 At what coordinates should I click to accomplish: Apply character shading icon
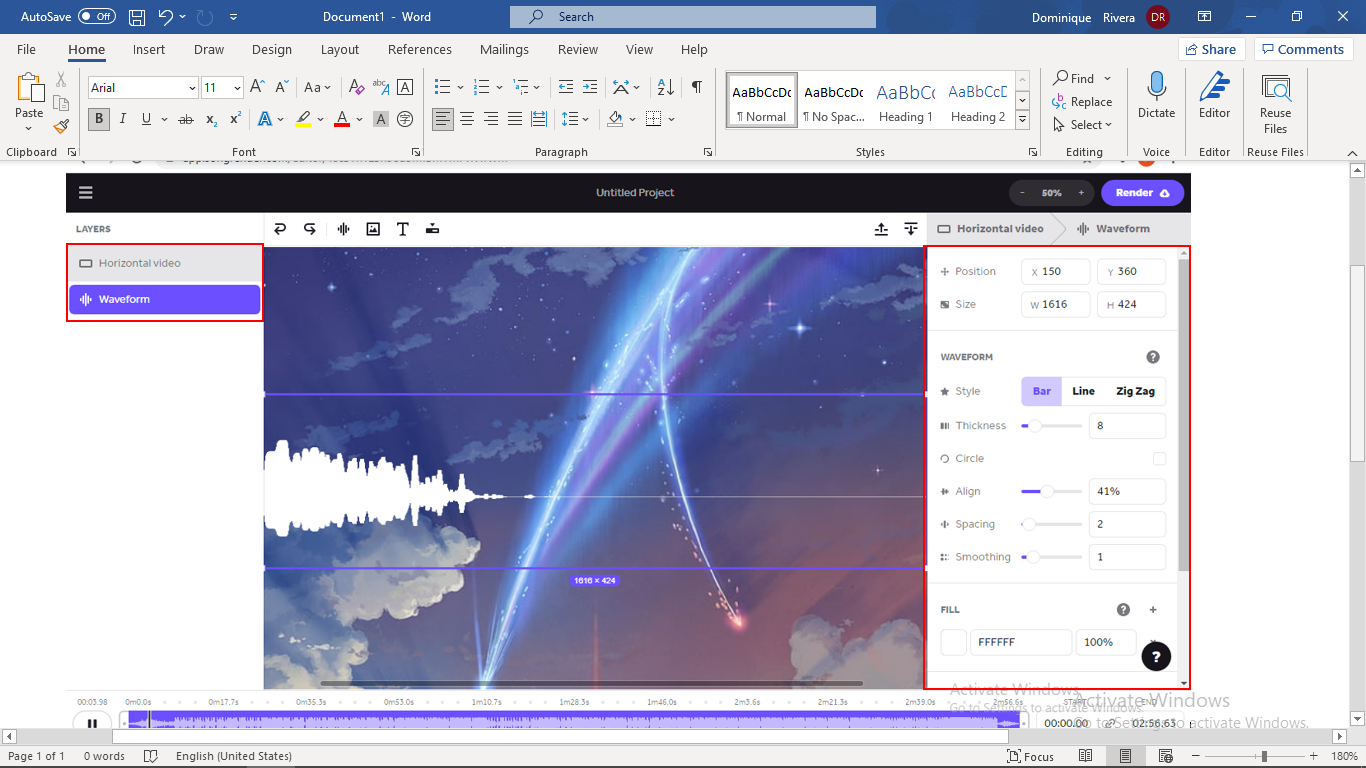click(x=381, y=119)
